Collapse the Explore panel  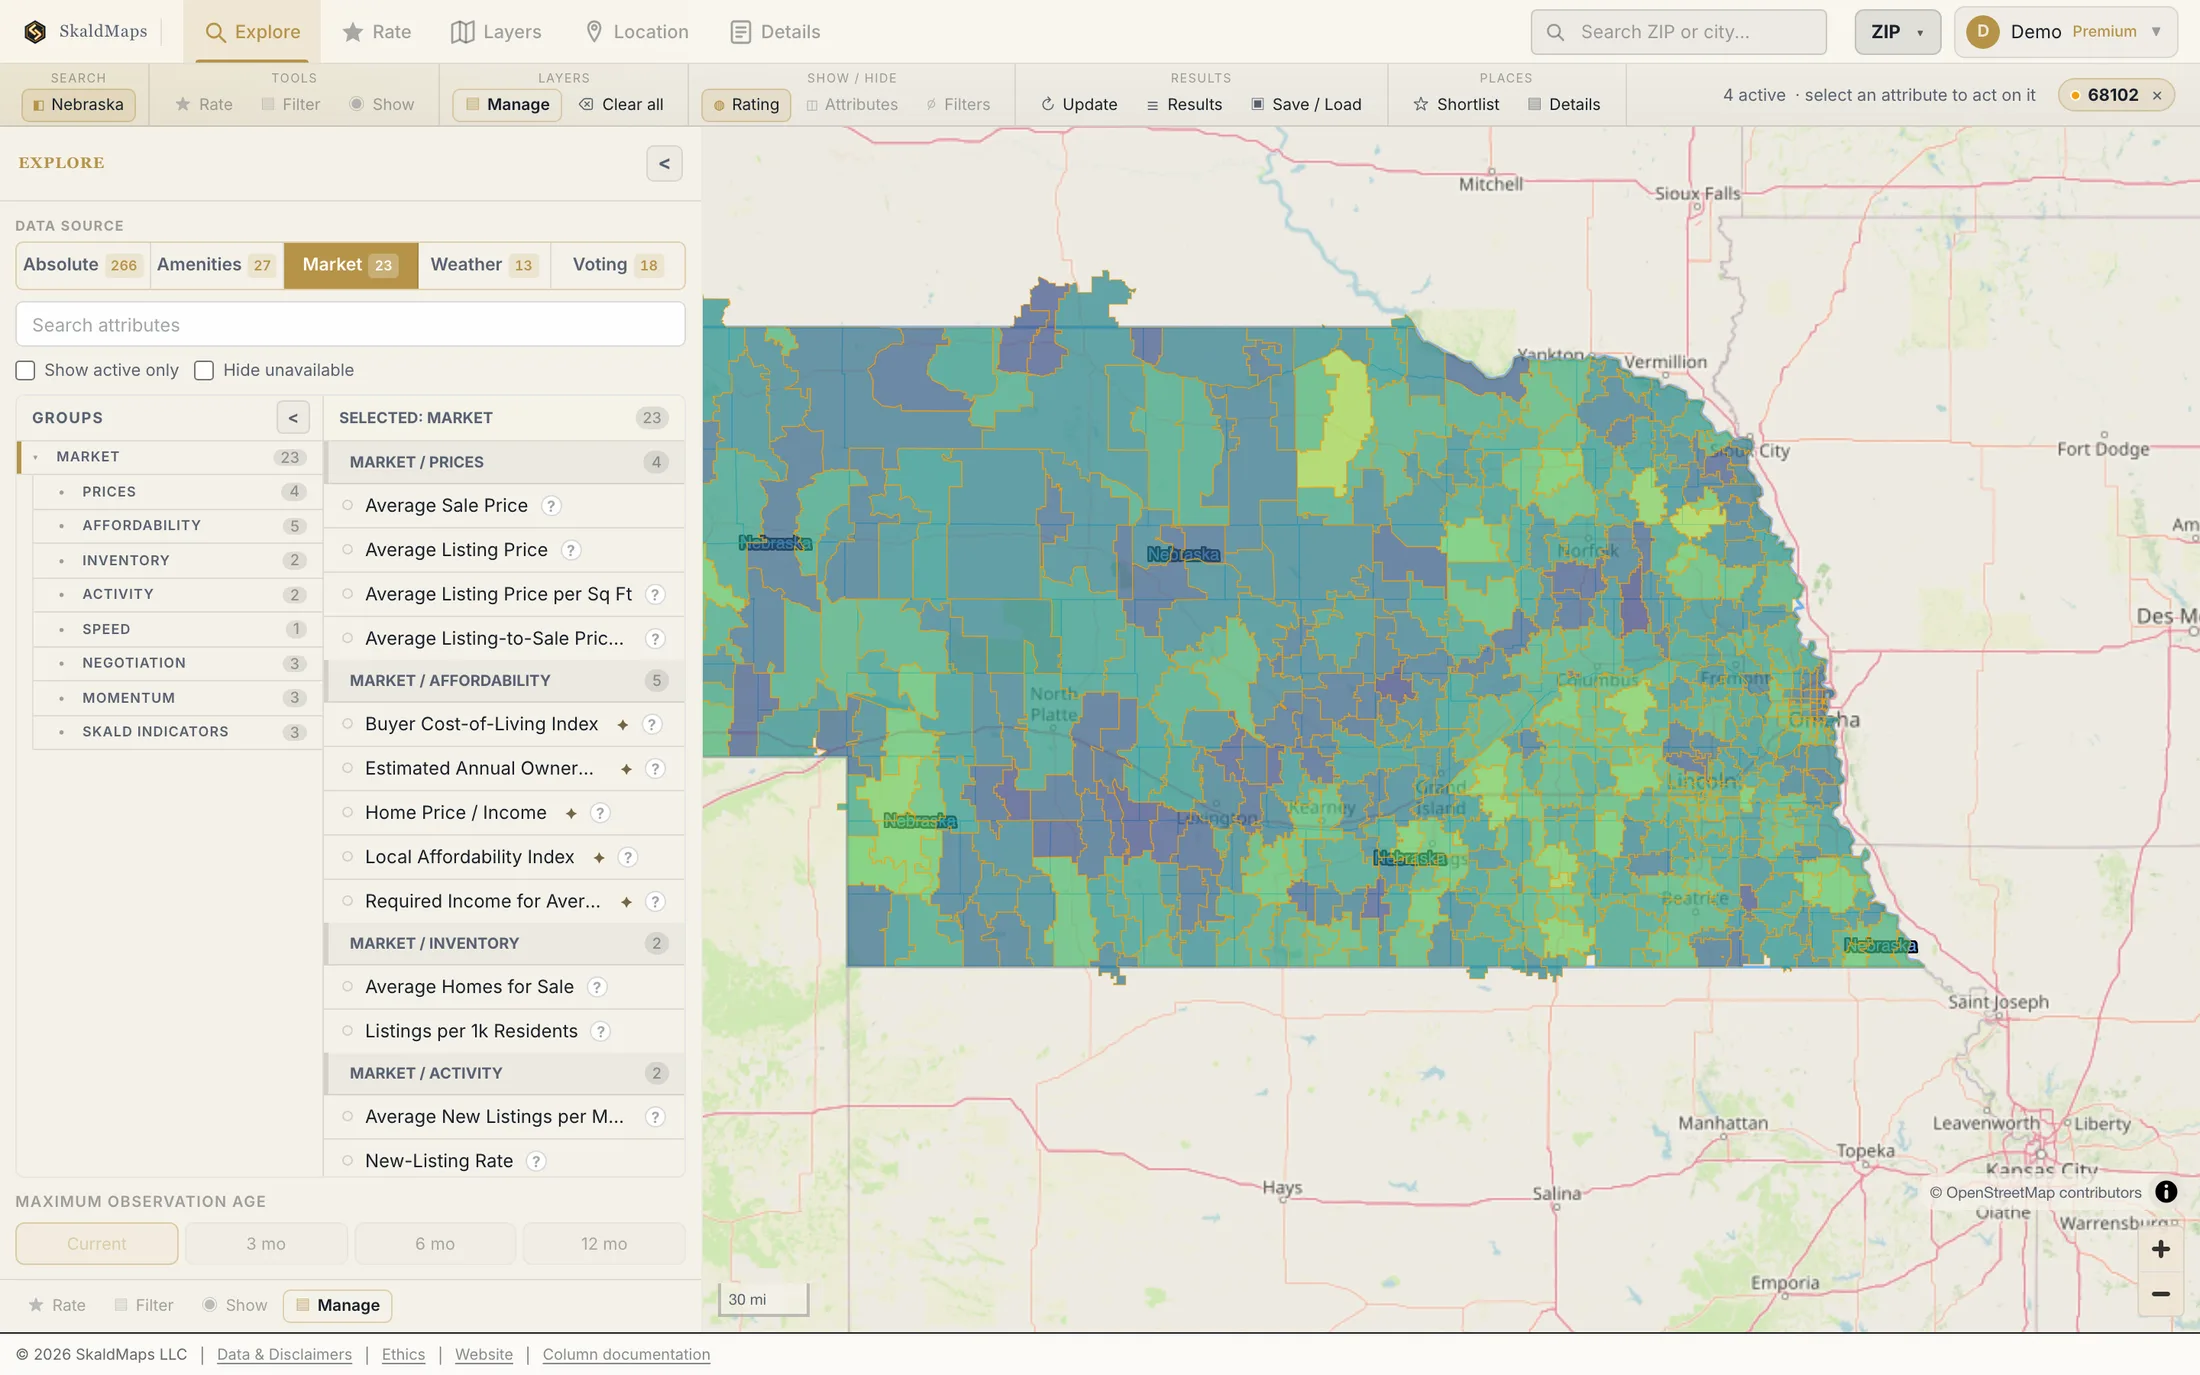click(x=664, y=164)
